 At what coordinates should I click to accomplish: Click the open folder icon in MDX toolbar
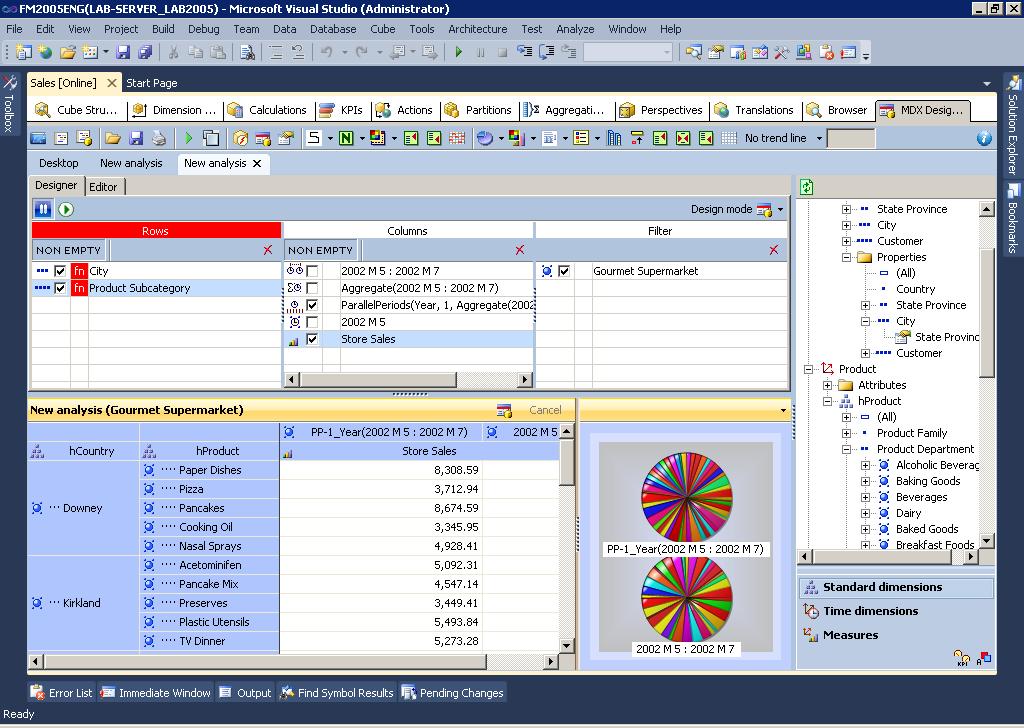point(113,138)
